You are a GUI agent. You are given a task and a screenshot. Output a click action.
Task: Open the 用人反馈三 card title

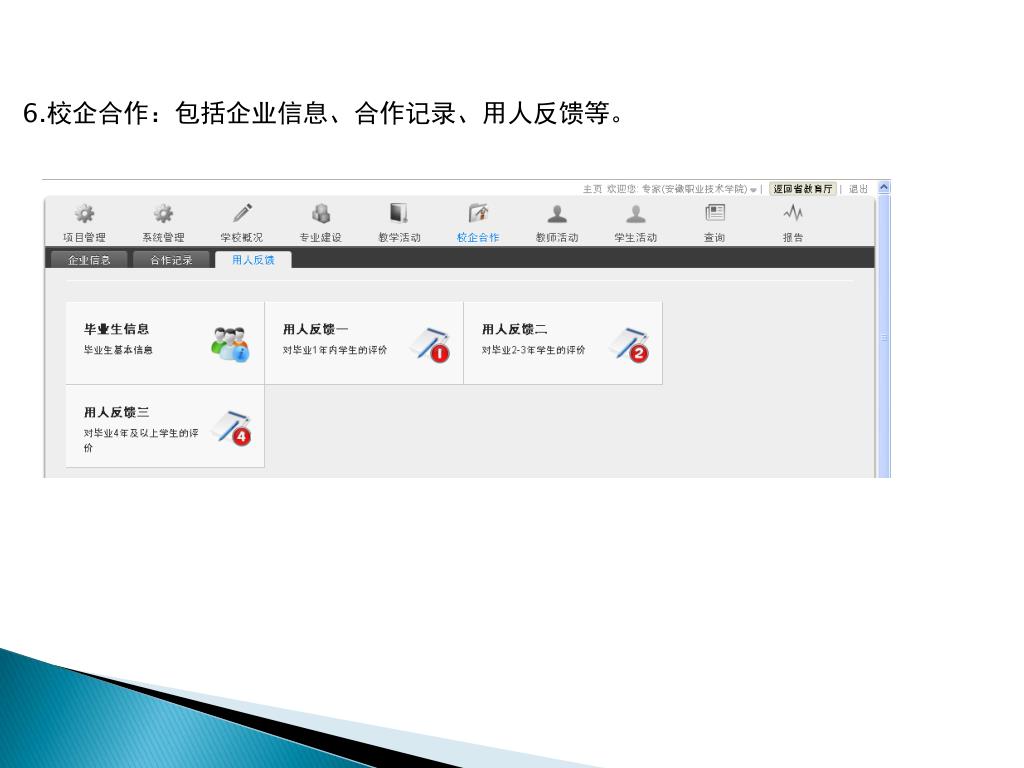(116, 412)
